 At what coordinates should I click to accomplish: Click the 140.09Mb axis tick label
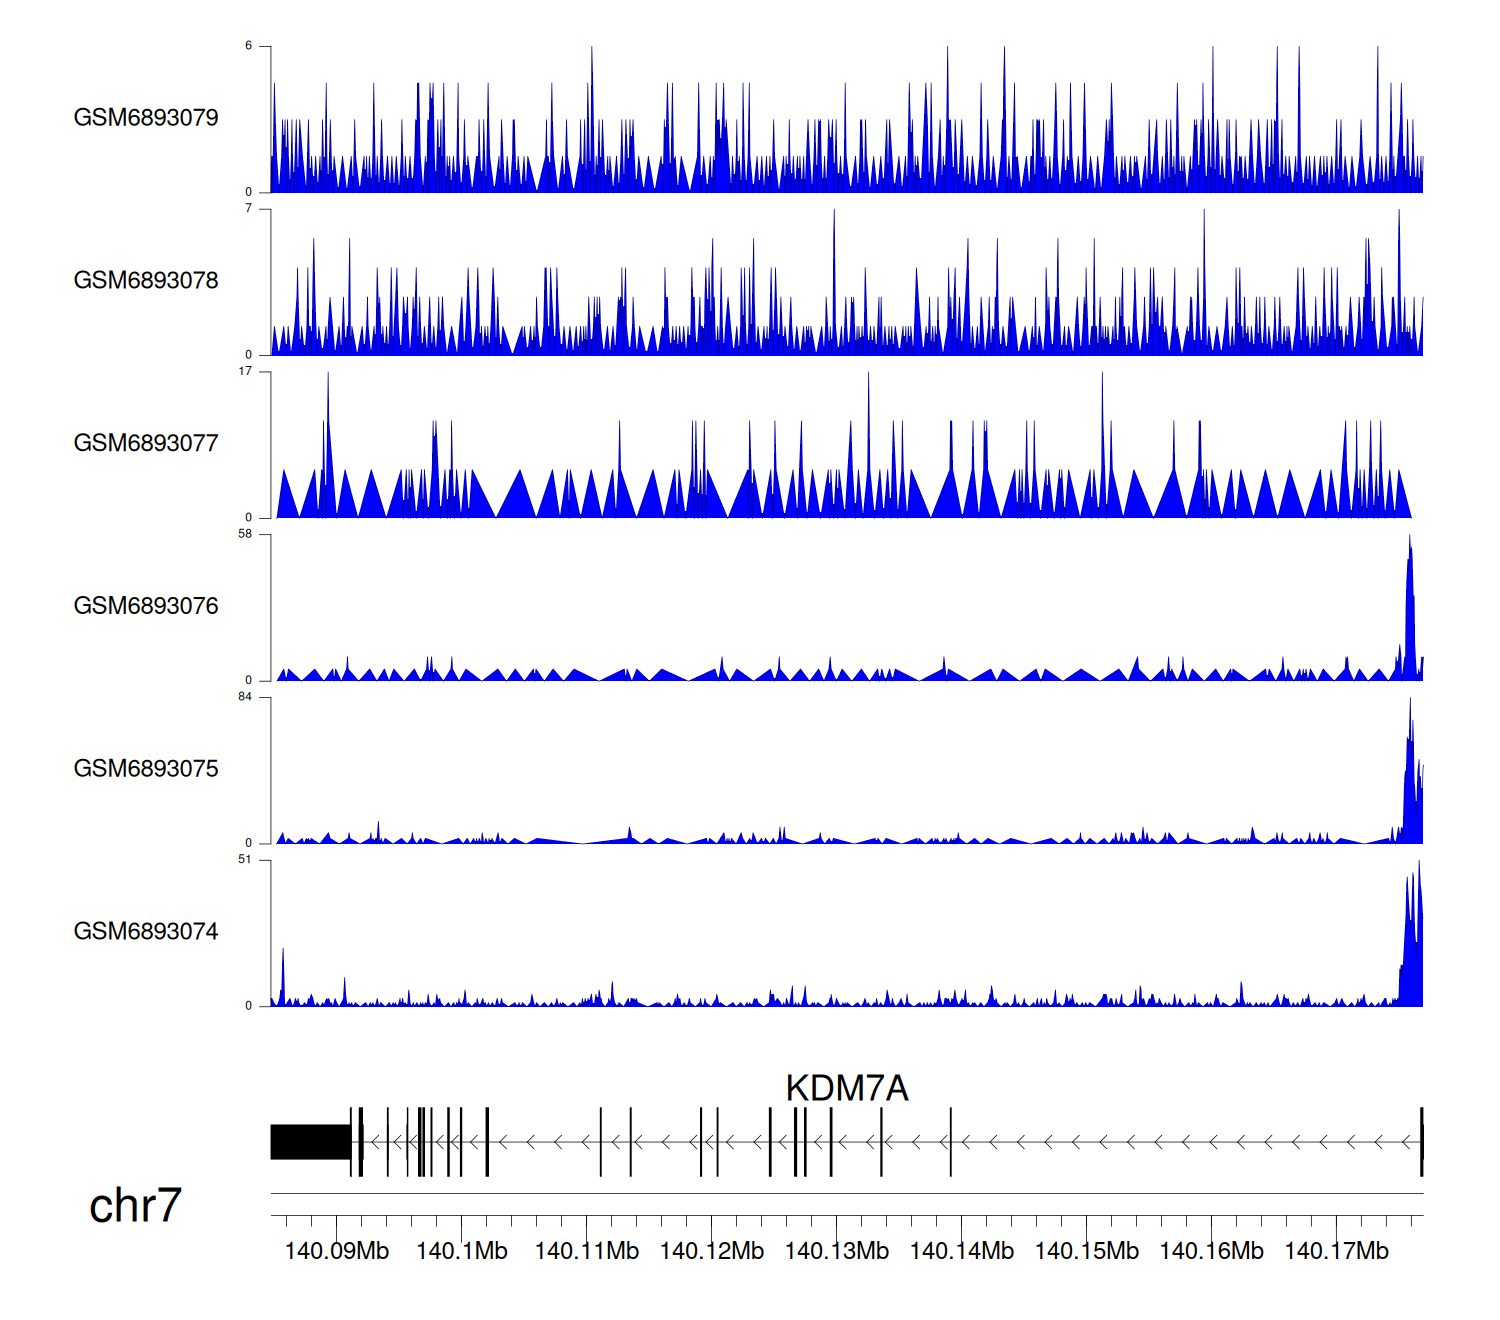pyautogui.click(x=336, y=1251)
